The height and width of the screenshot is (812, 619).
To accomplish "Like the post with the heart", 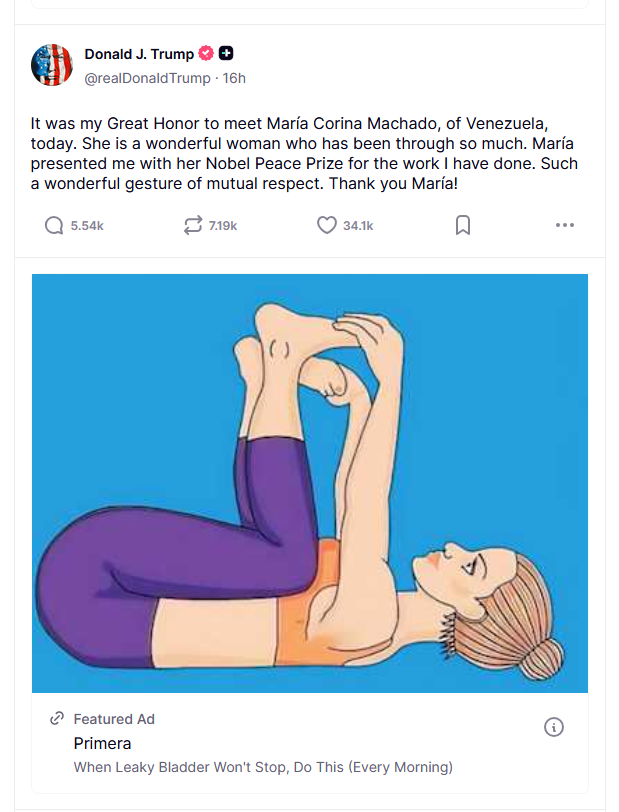I will coord(326,226).
